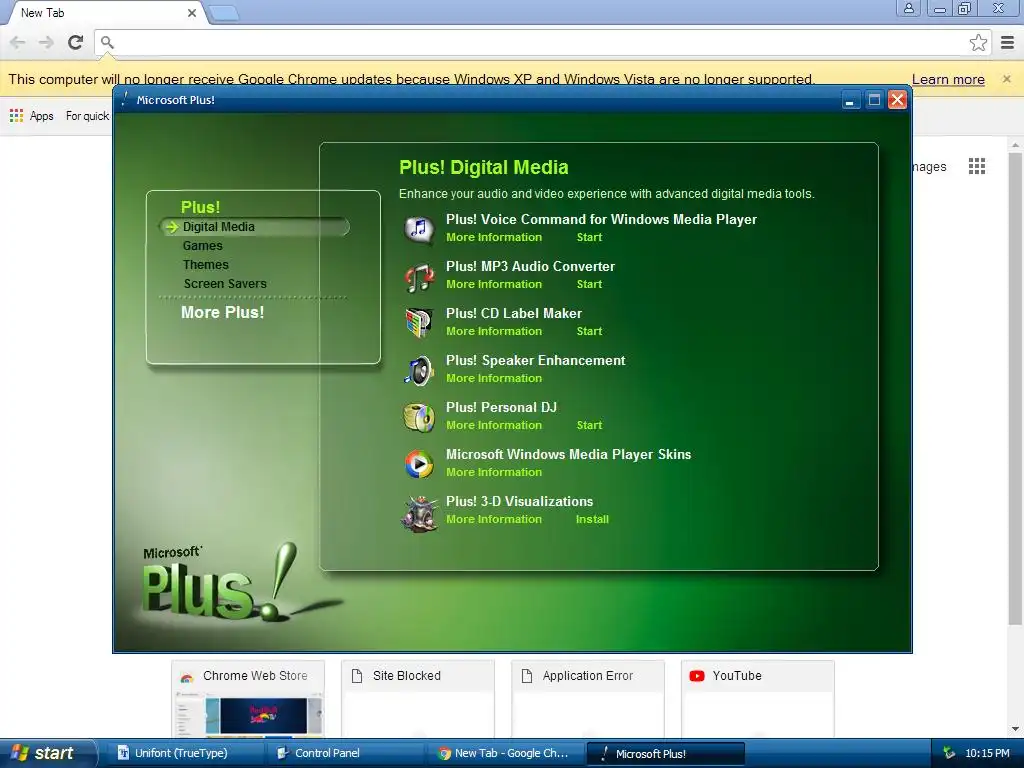Open the Chrome hamburger menu
1024x768 pixels.
tap(1008, 42)
